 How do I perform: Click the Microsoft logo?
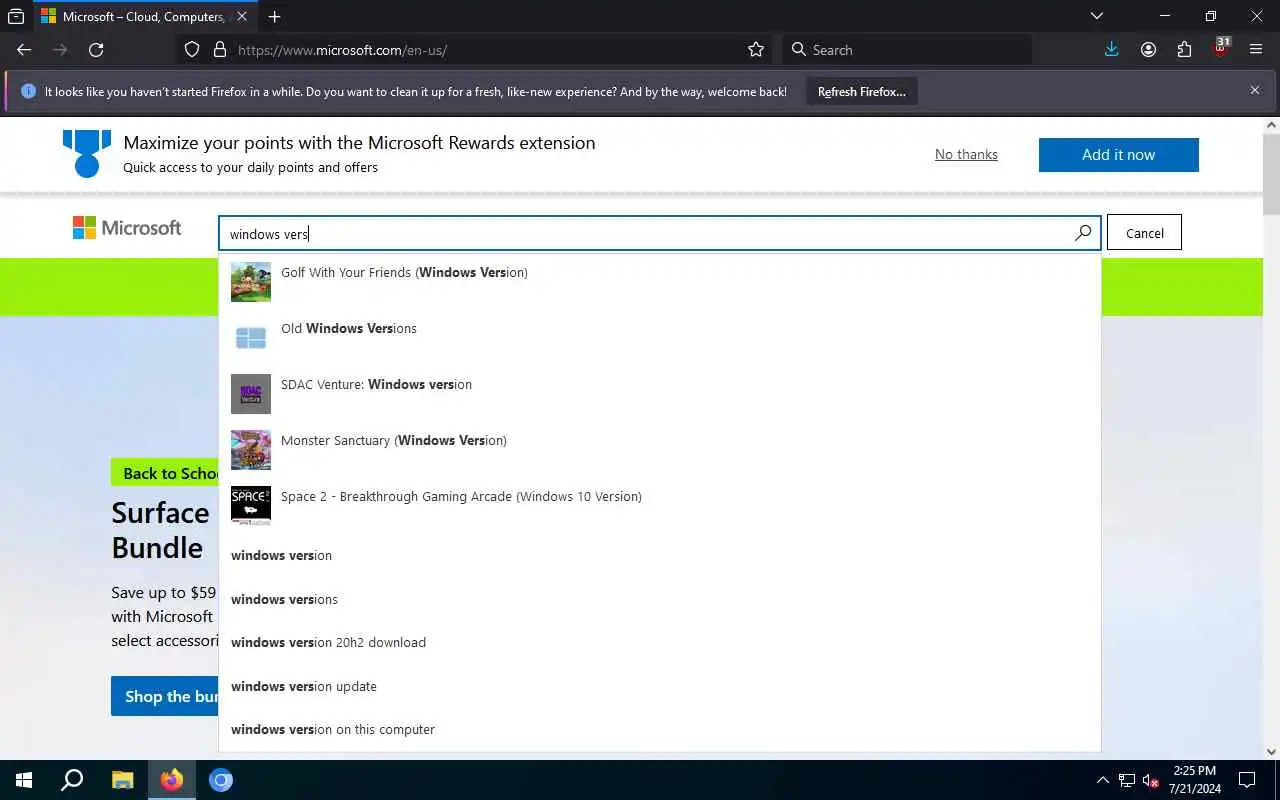[x=127, y=228]
